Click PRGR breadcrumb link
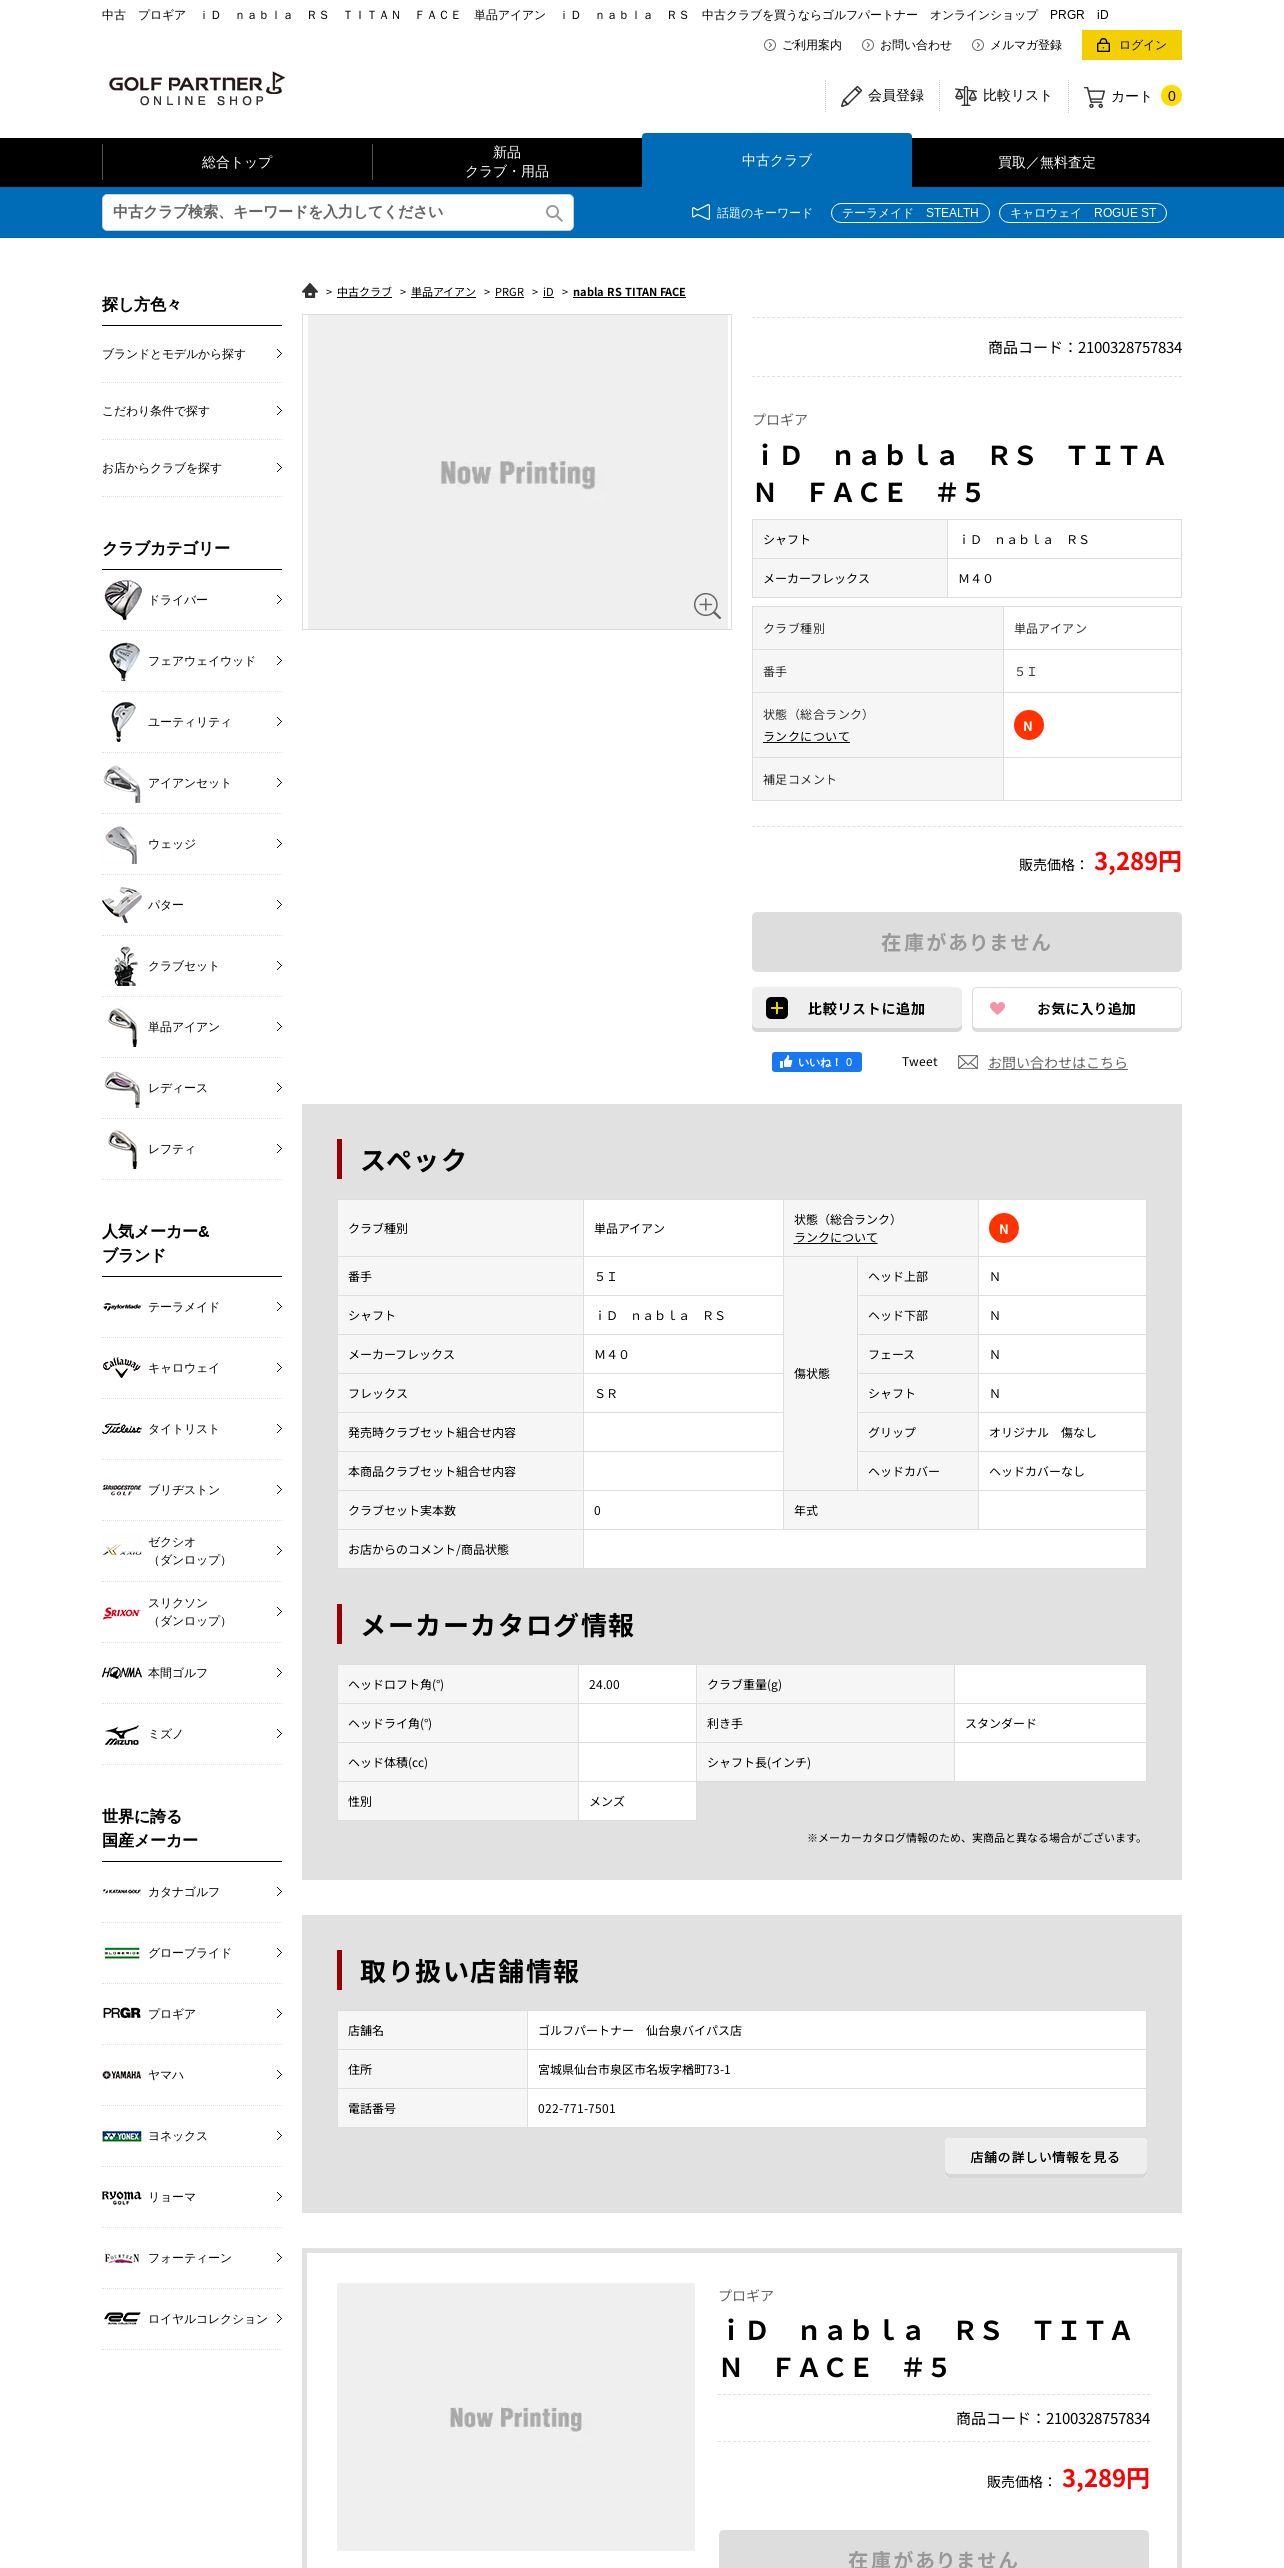The image size is (1284, 2568). click(509, 292)
